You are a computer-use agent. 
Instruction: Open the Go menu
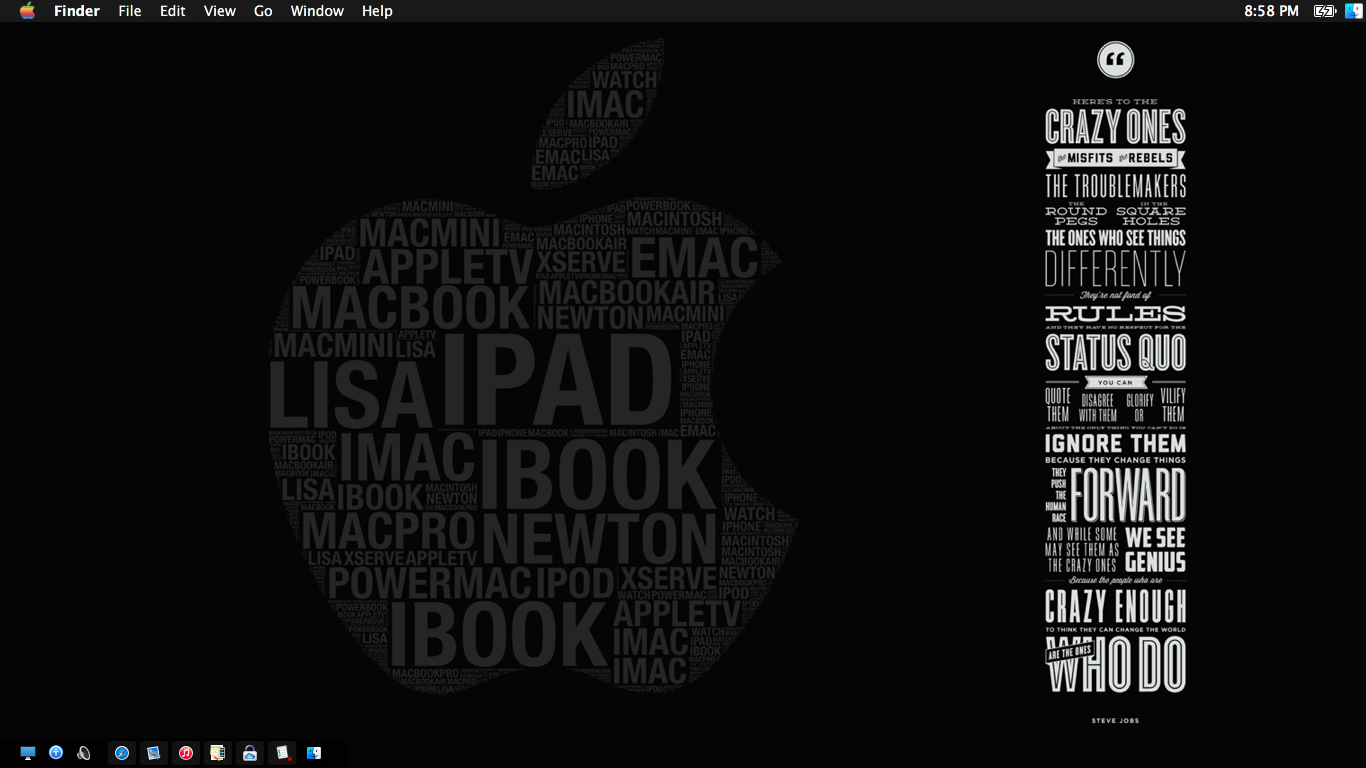(x=263, y=11)
